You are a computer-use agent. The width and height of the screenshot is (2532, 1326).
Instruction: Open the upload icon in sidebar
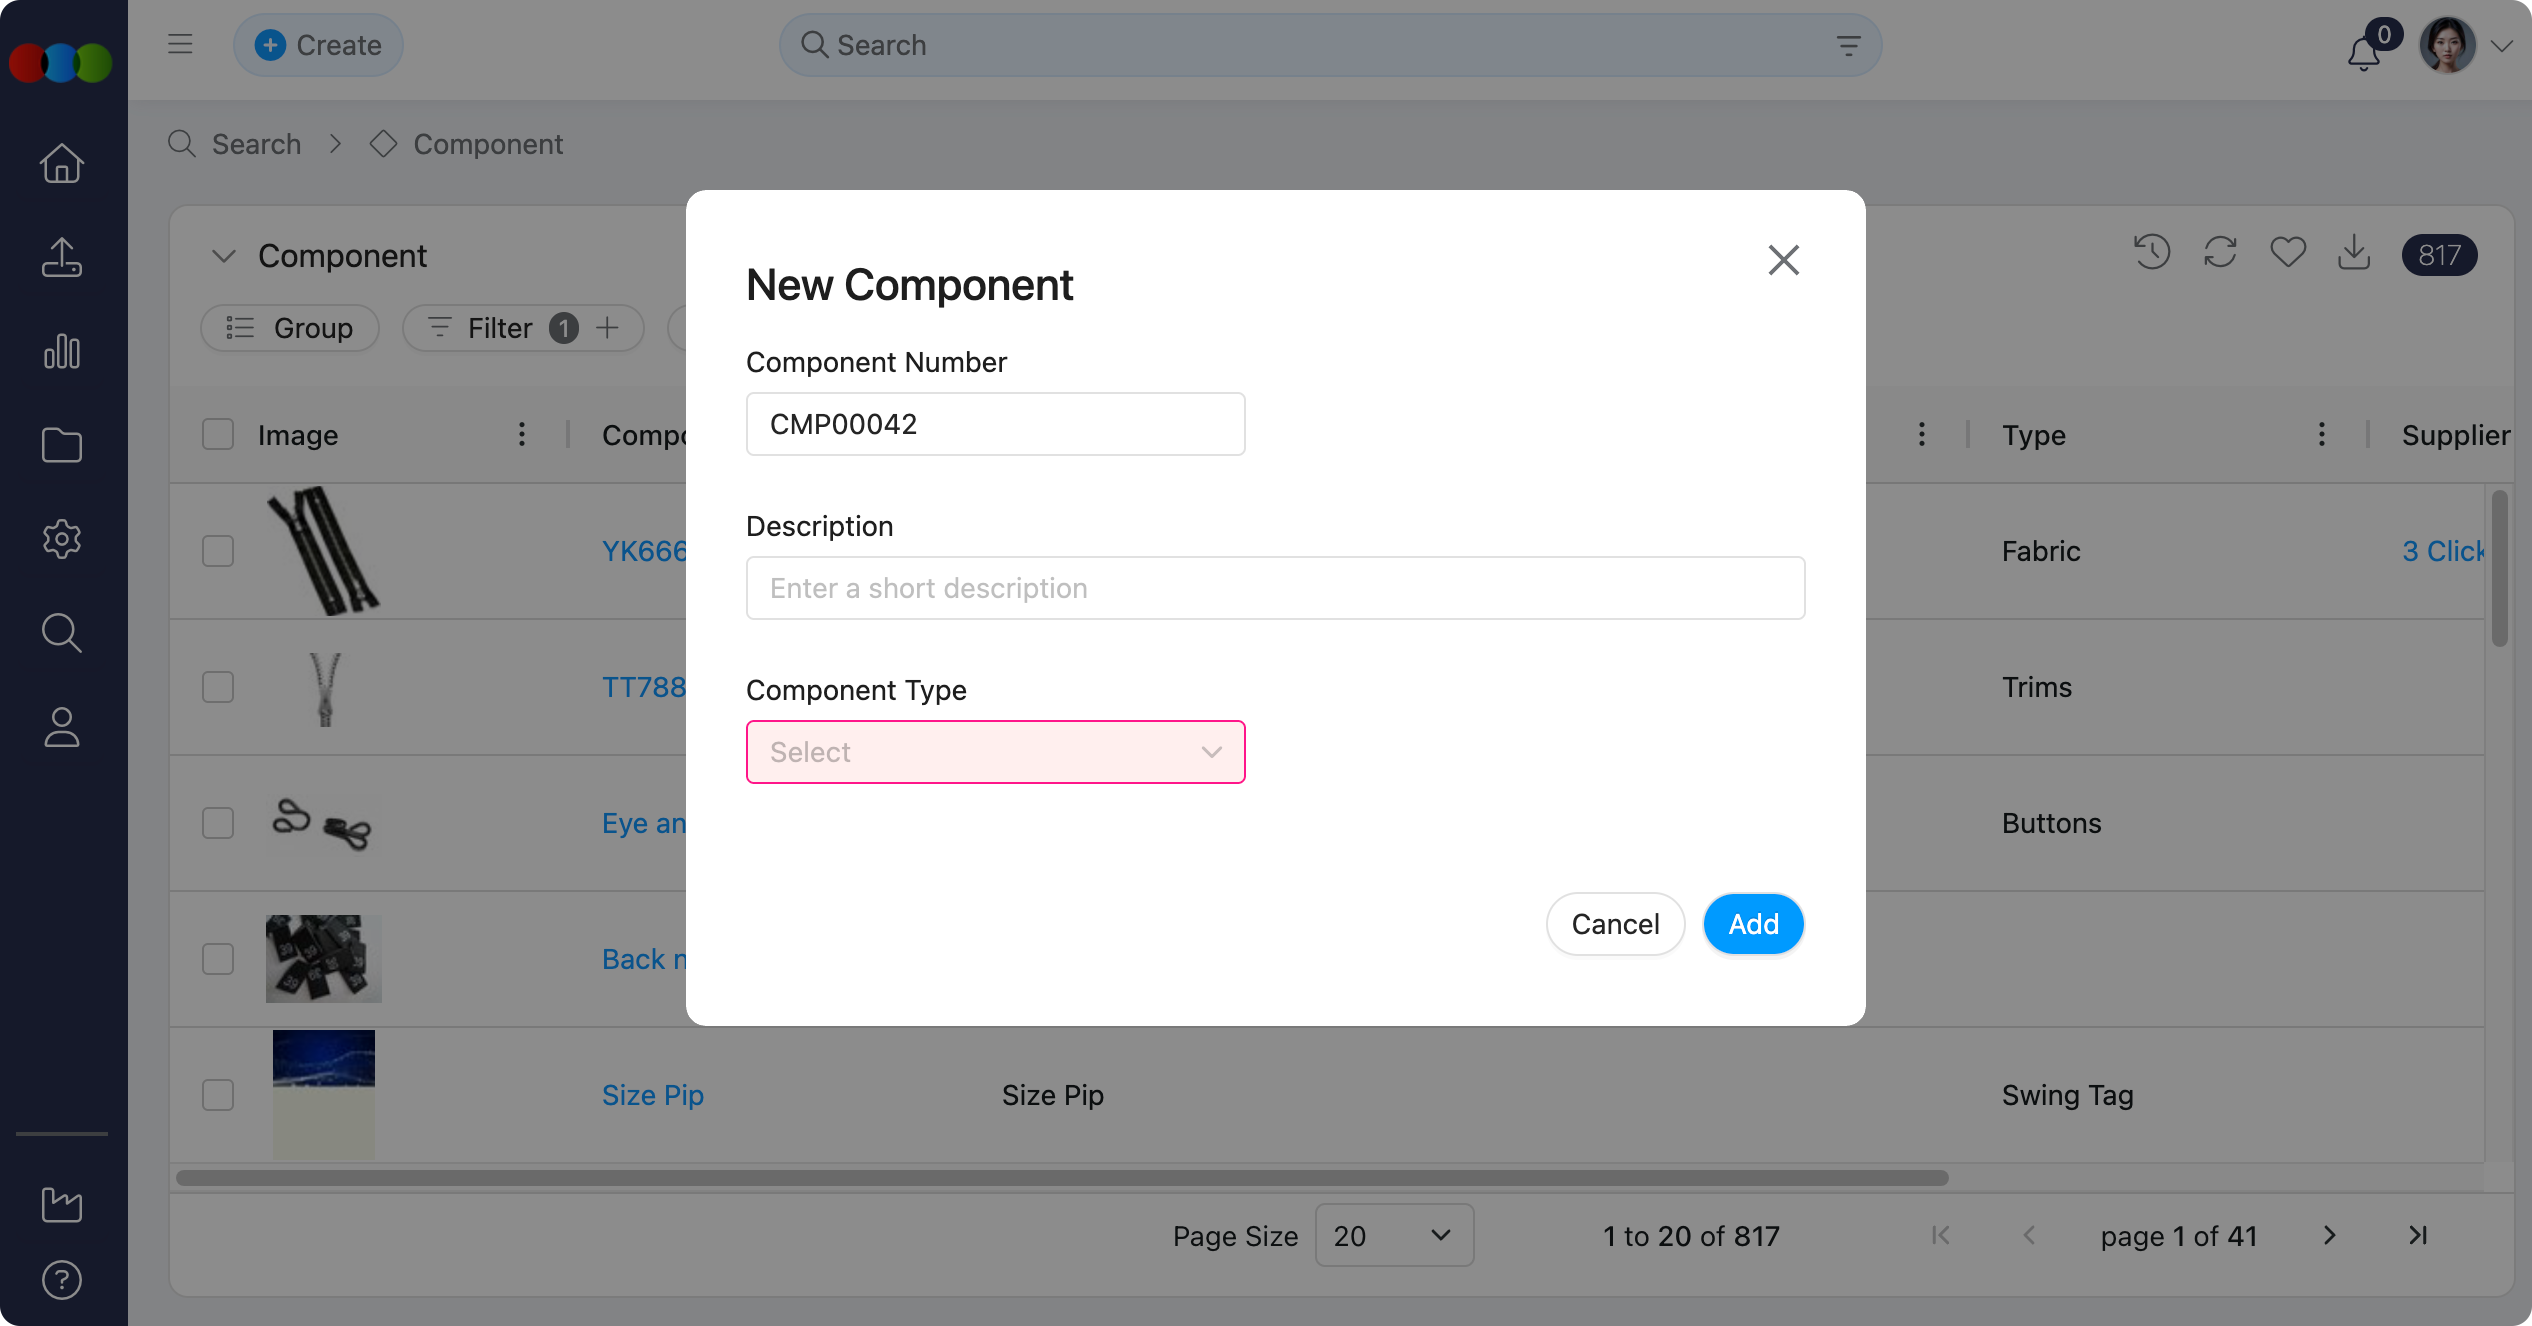coord(62,257)
